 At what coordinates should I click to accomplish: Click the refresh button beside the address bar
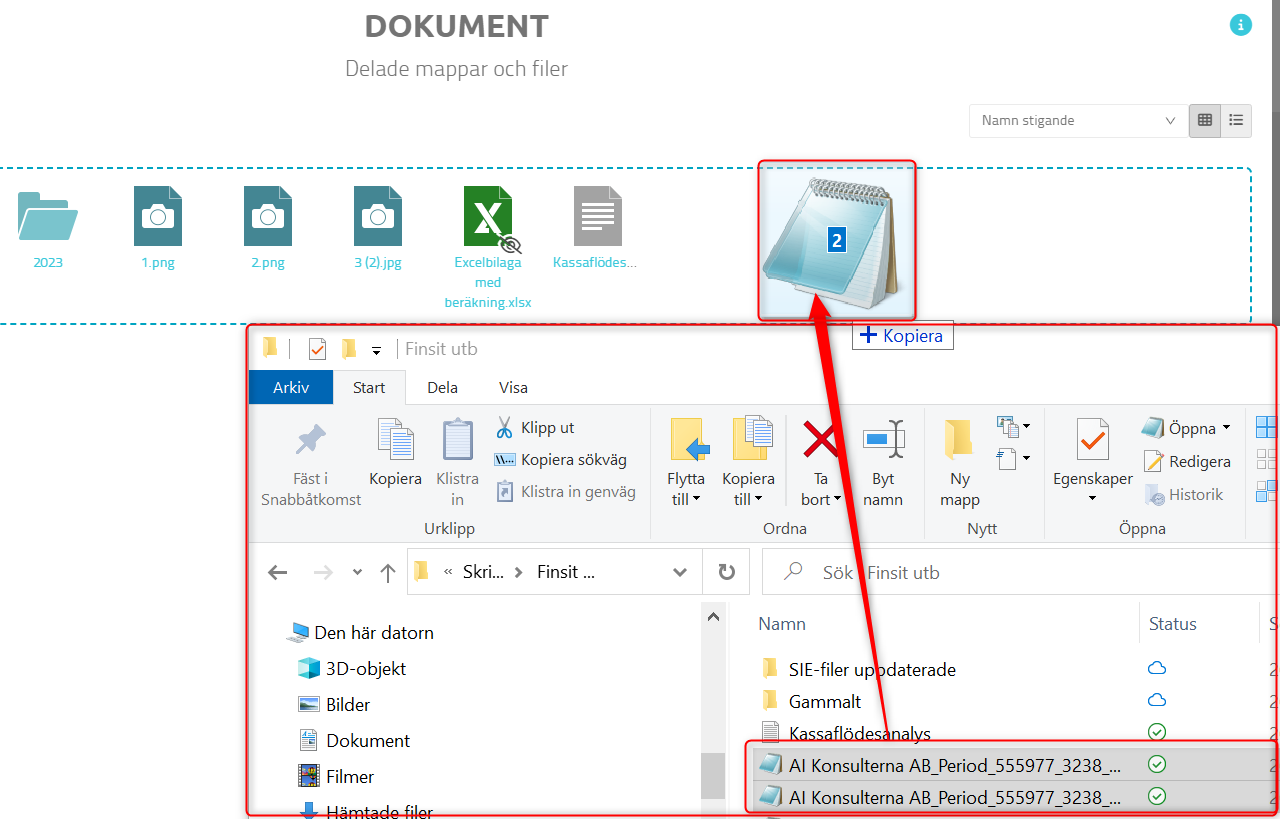click(727, 573)
